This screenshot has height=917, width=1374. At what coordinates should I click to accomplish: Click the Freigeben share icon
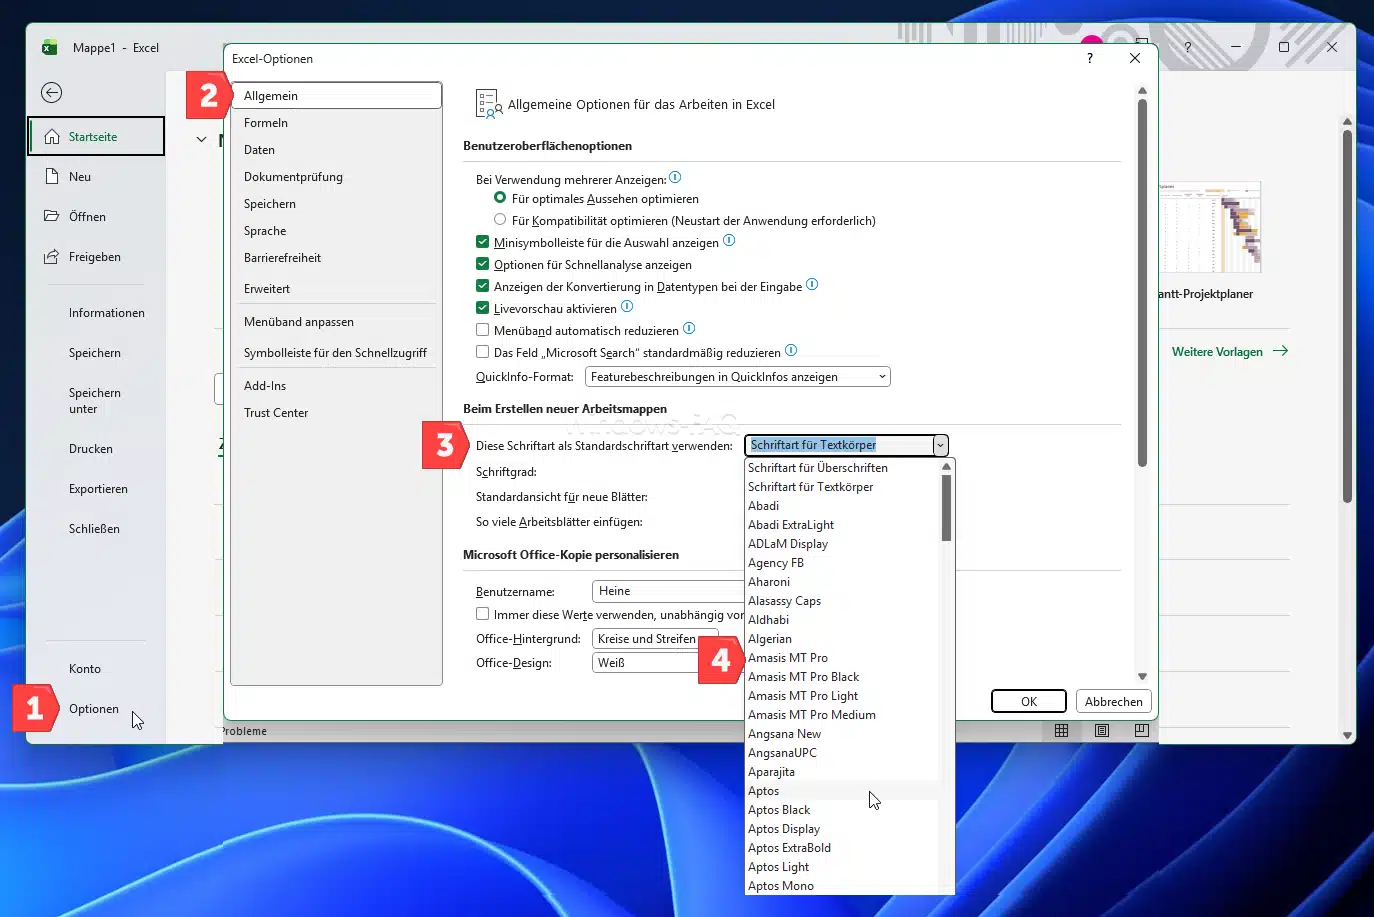(x=52, y=257)
